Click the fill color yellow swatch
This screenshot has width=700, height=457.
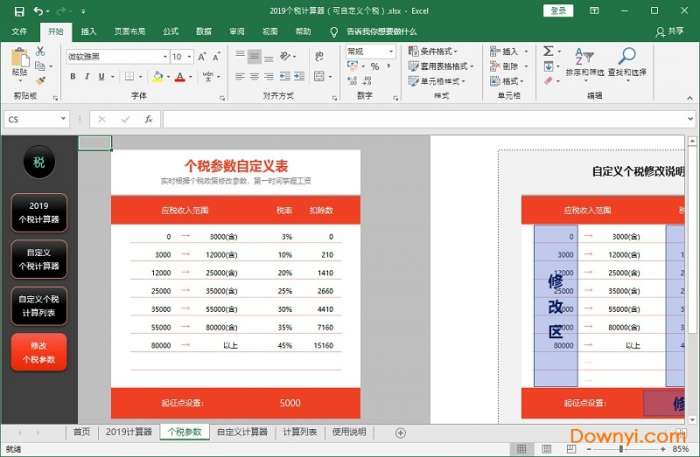pos(157,76)
